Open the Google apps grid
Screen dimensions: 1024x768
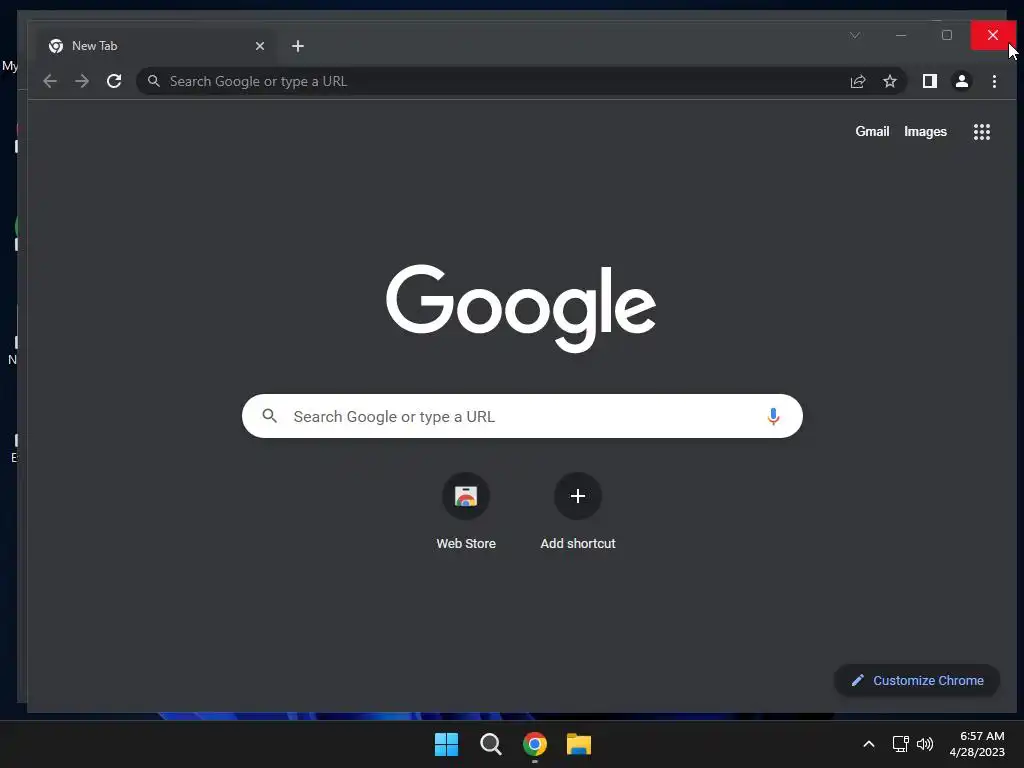point(982,132)
